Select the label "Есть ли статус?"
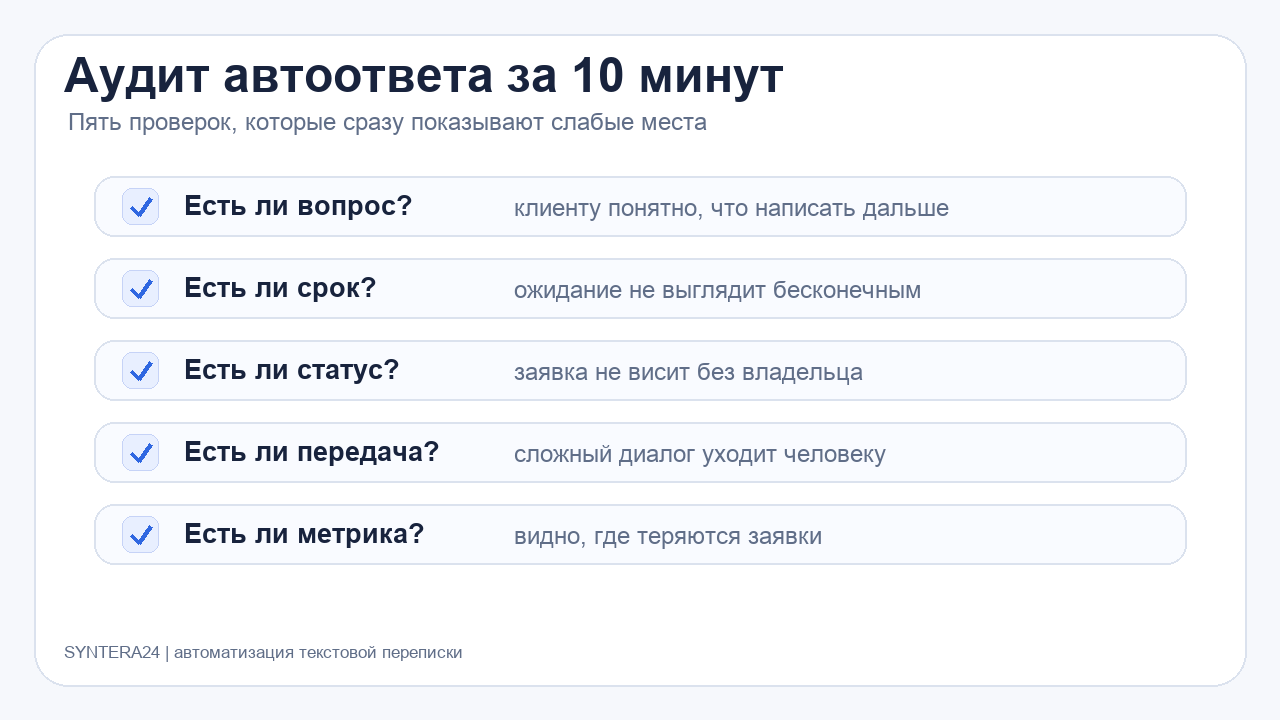 click(x=292, y=370)
